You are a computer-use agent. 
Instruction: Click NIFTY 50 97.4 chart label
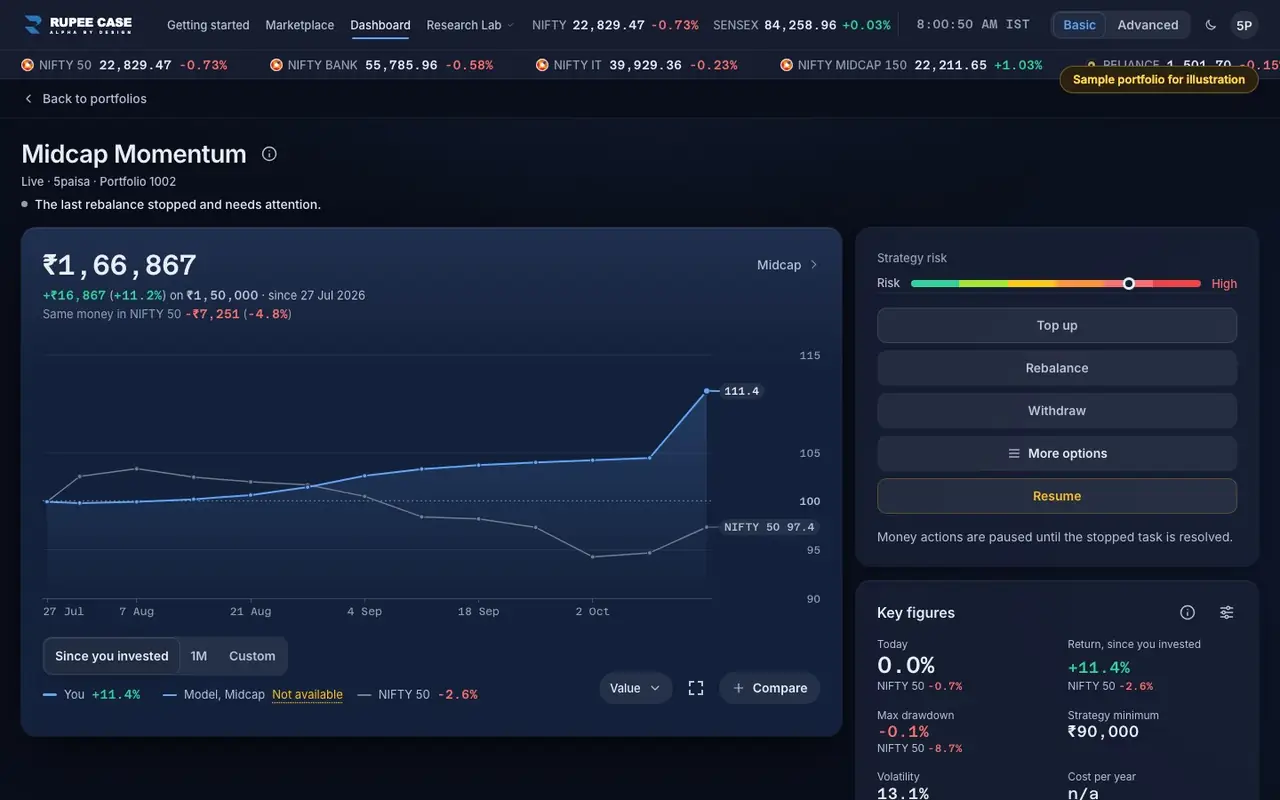point(769,527)
